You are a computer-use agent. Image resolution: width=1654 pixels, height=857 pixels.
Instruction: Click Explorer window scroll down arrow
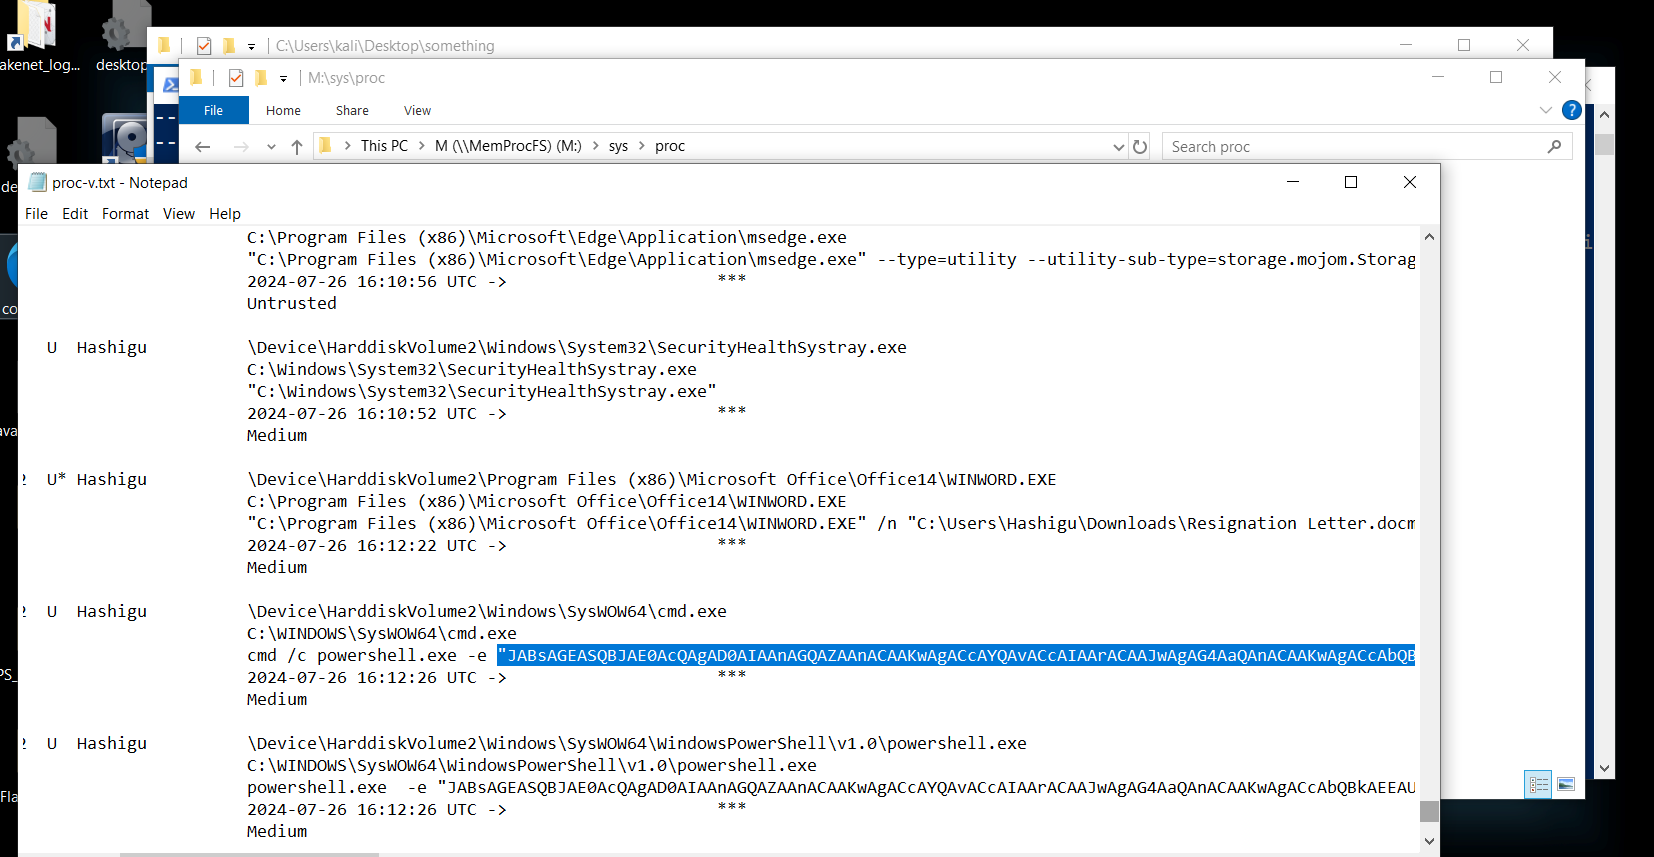(1604, 769)
